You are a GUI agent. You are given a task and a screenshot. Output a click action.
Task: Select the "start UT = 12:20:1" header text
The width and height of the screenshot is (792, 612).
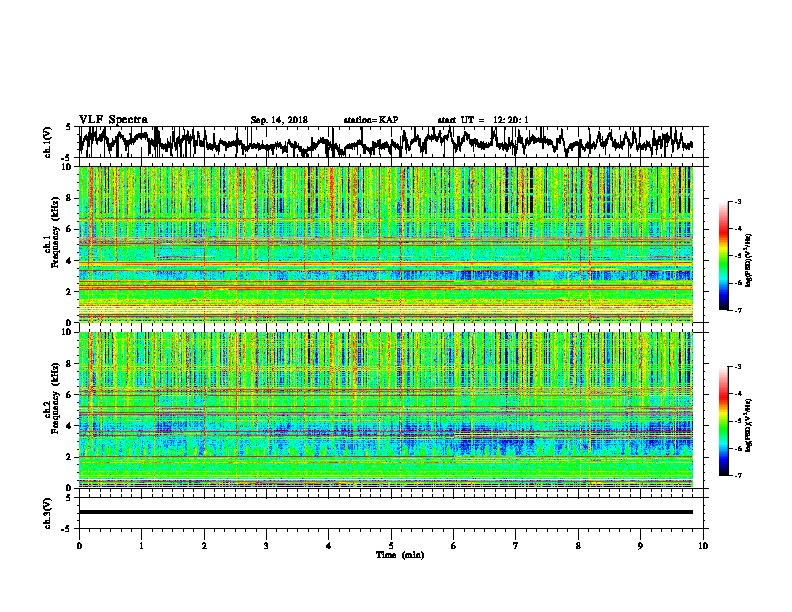click(x=483, y=120)
